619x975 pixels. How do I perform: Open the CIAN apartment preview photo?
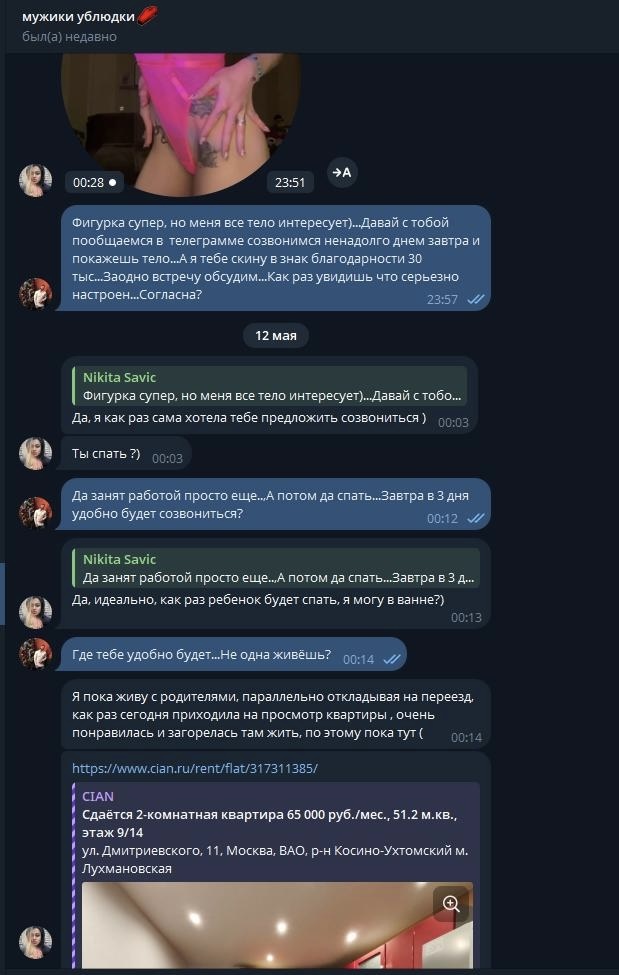point(277,925)
